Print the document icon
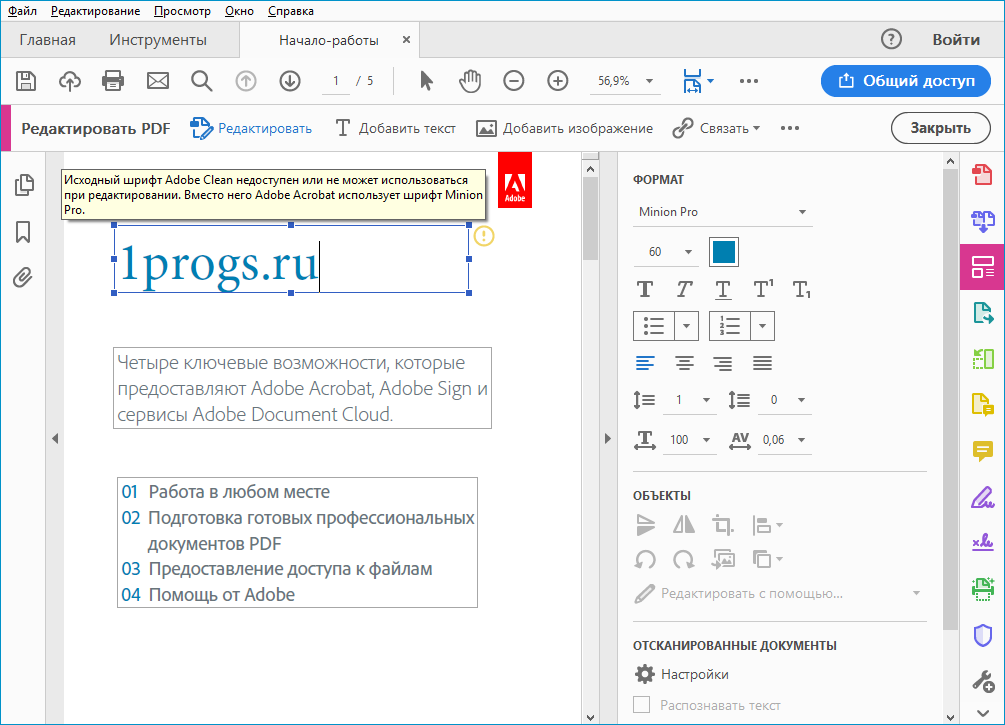This screenshot has width=1005, height=725. coord(113,81)
